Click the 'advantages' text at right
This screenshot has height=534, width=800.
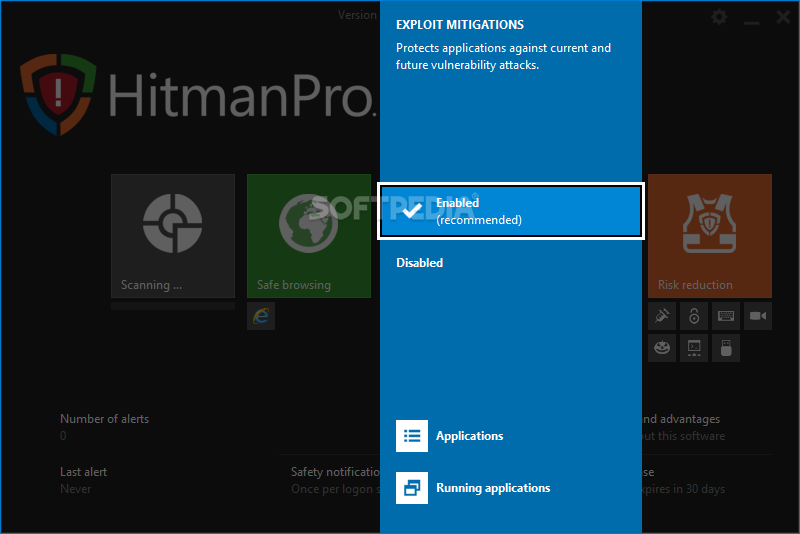point(690,419)
